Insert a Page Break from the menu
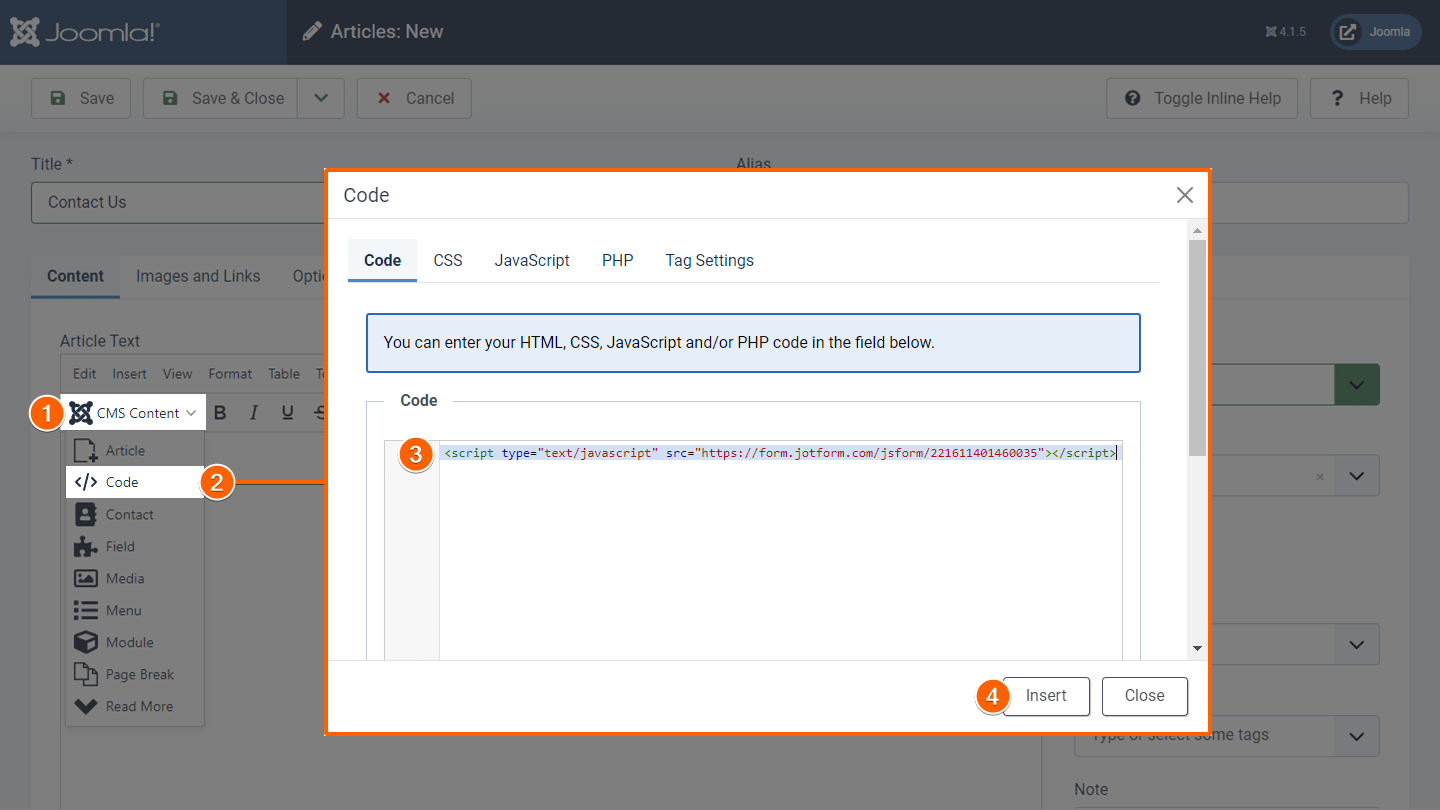 (139, 674)
